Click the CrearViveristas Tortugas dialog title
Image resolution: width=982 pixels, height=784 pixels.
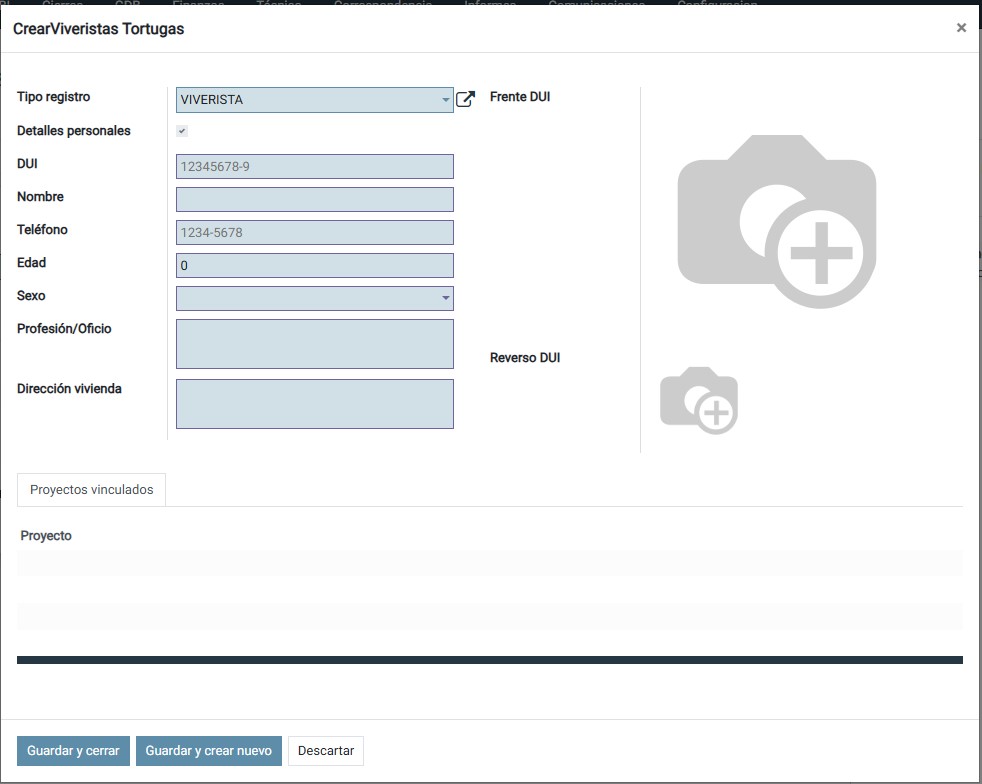98,29
